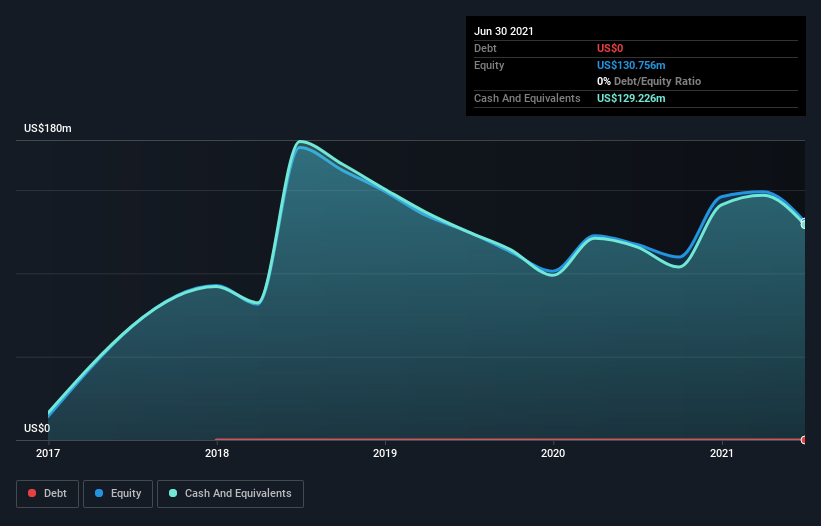821x526 pixels.
Task: Click the 2017 x-axis label
Action: pyautogui.click(x=48, y=453)
